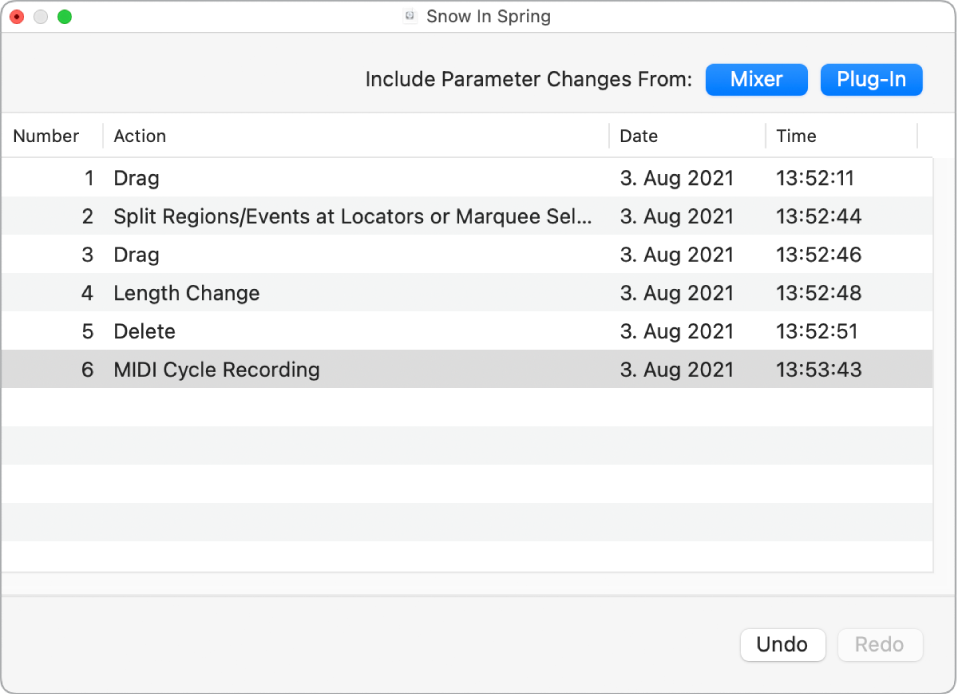Screen dimensions: 958x694
Task: Select the Split Regions/Events history entry
Action: [x=352, y=217]
